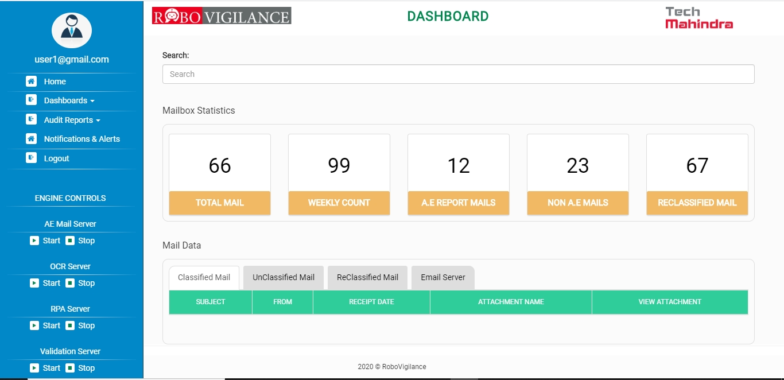Click the Reclassified Mail statistics card
Viewport: 784px width, 380px height.
pyautogui.click(x=697, y=174)
